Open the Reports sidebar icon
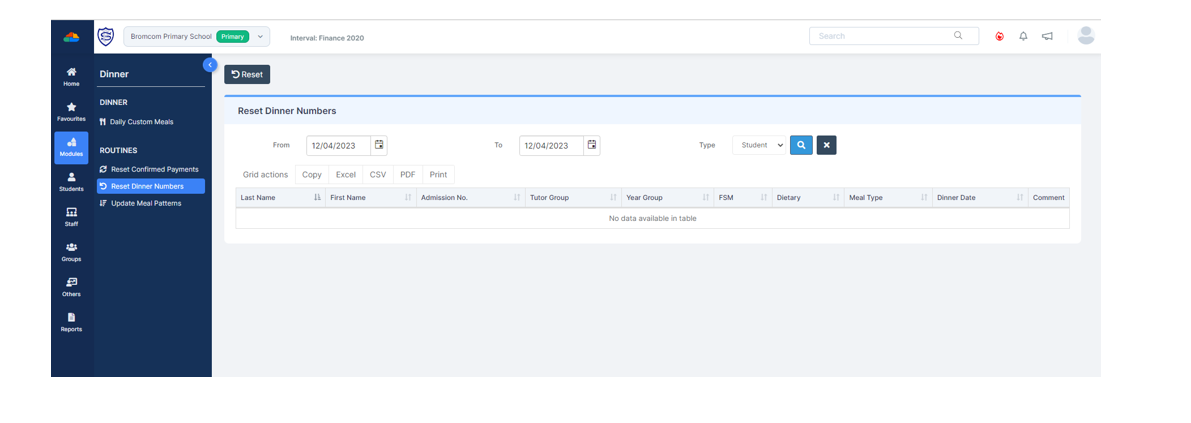Viewport: 1191px width, 423px height. click(71, 321)
